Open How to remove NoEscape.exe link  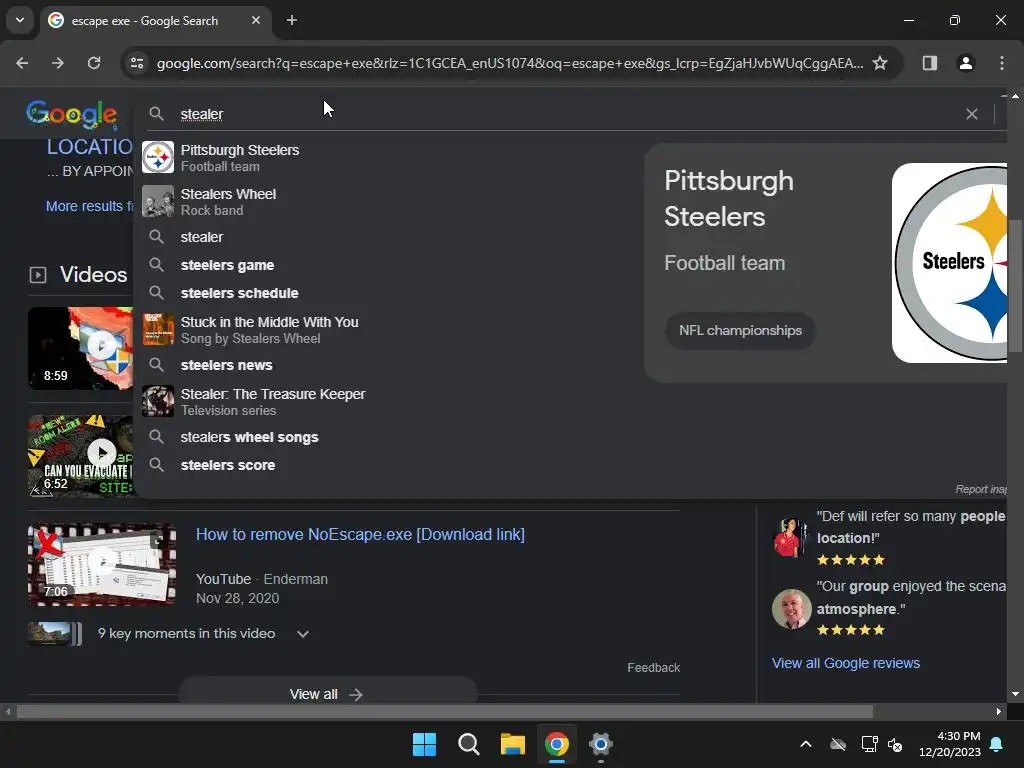pyautogui.click(x=360, y=534)
